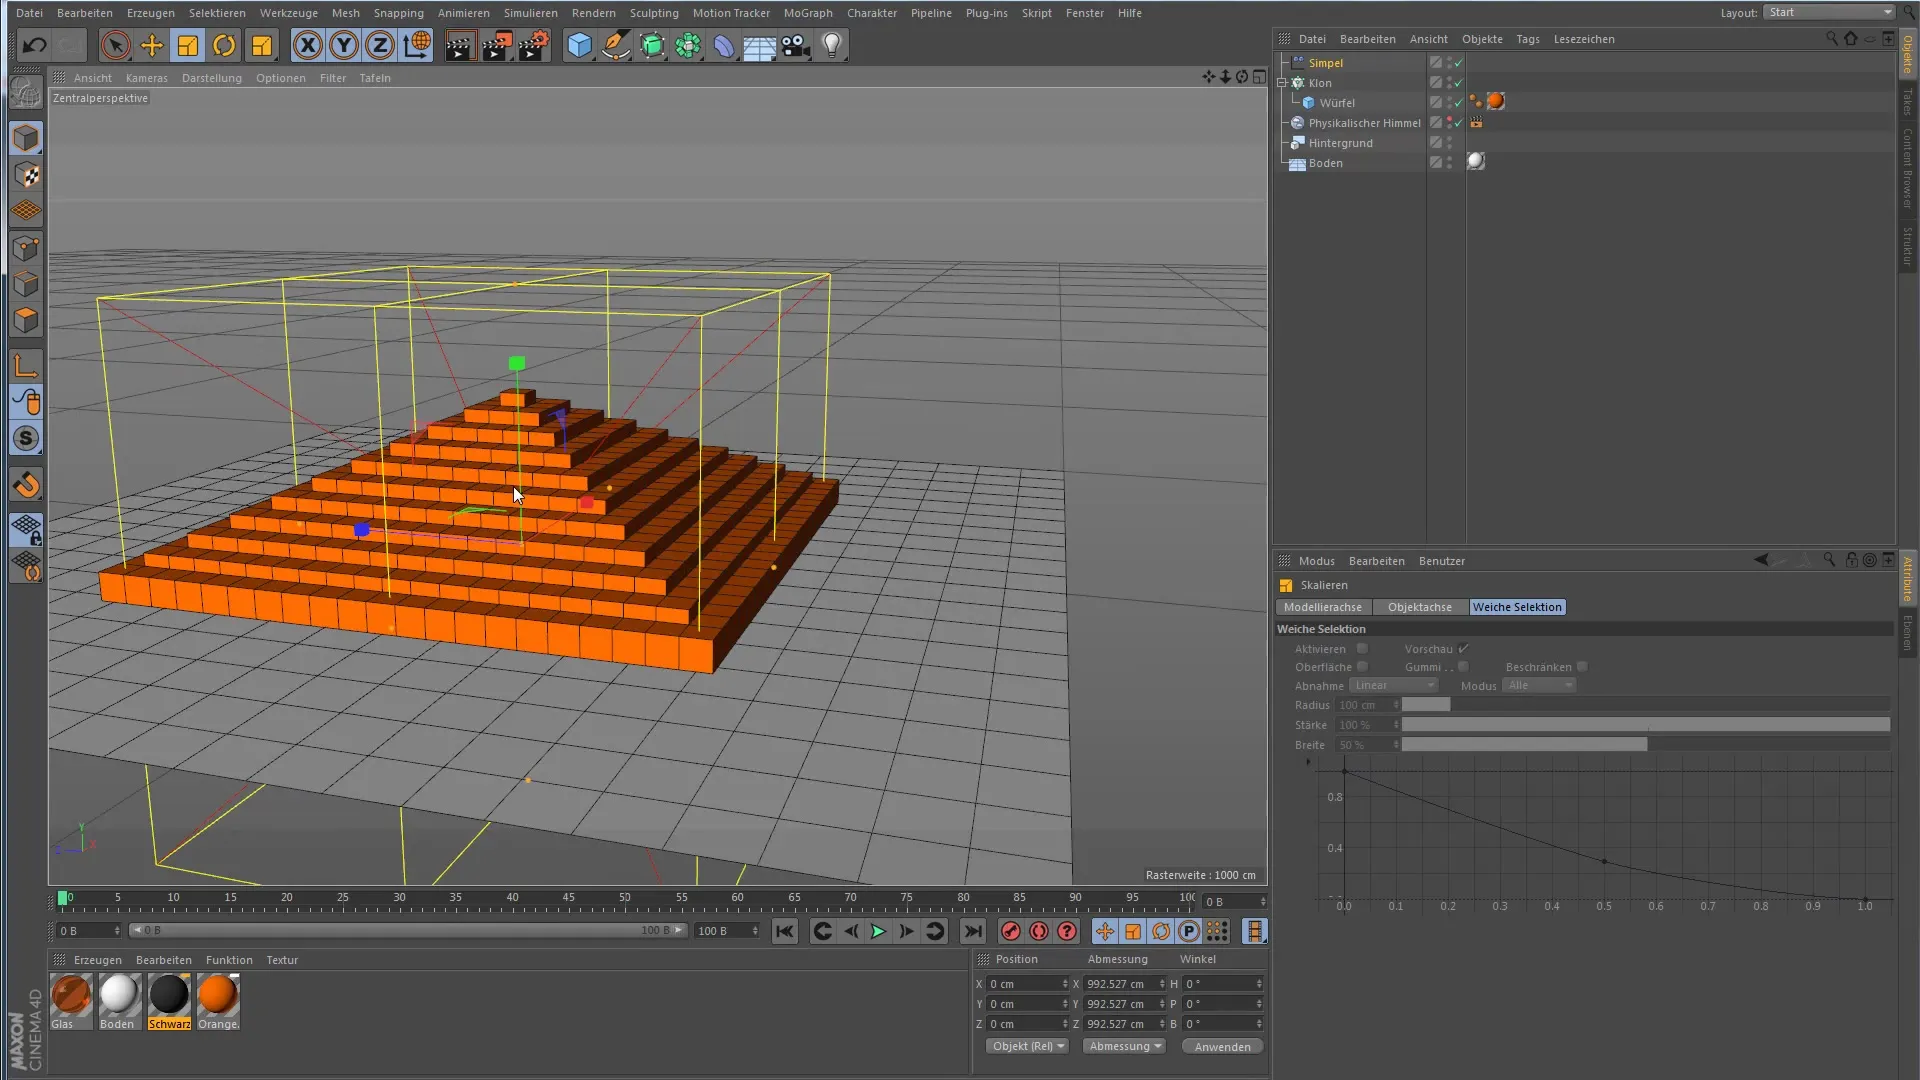This screenshot has height=1080, width=1920.
Task: Switch to Modellierachse tab
Action: click(x=1323, y=607)
